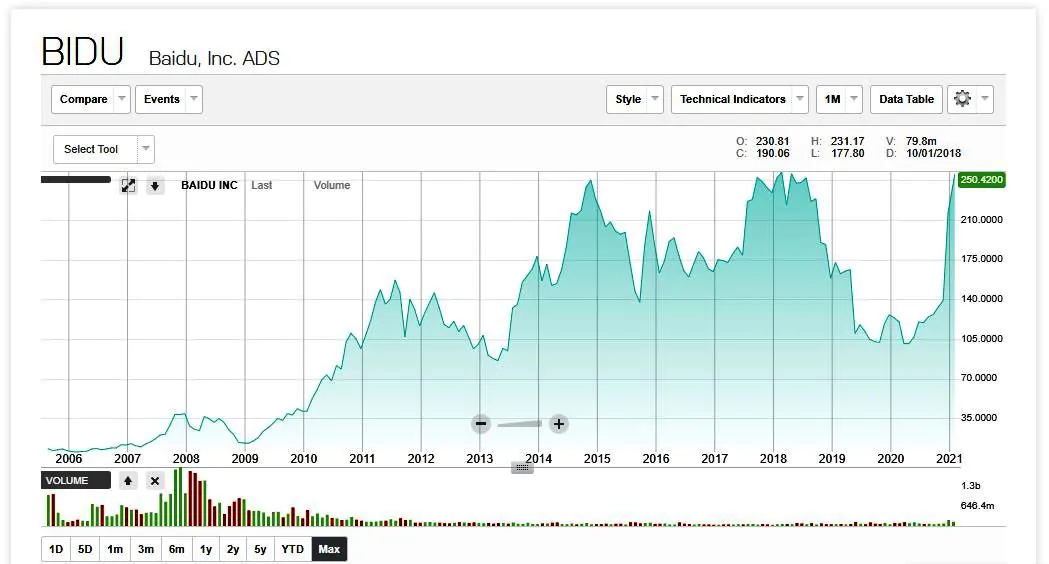Click the date value 10/01/2018
This screenshot has height=564, width=1049.
[933, 153]
